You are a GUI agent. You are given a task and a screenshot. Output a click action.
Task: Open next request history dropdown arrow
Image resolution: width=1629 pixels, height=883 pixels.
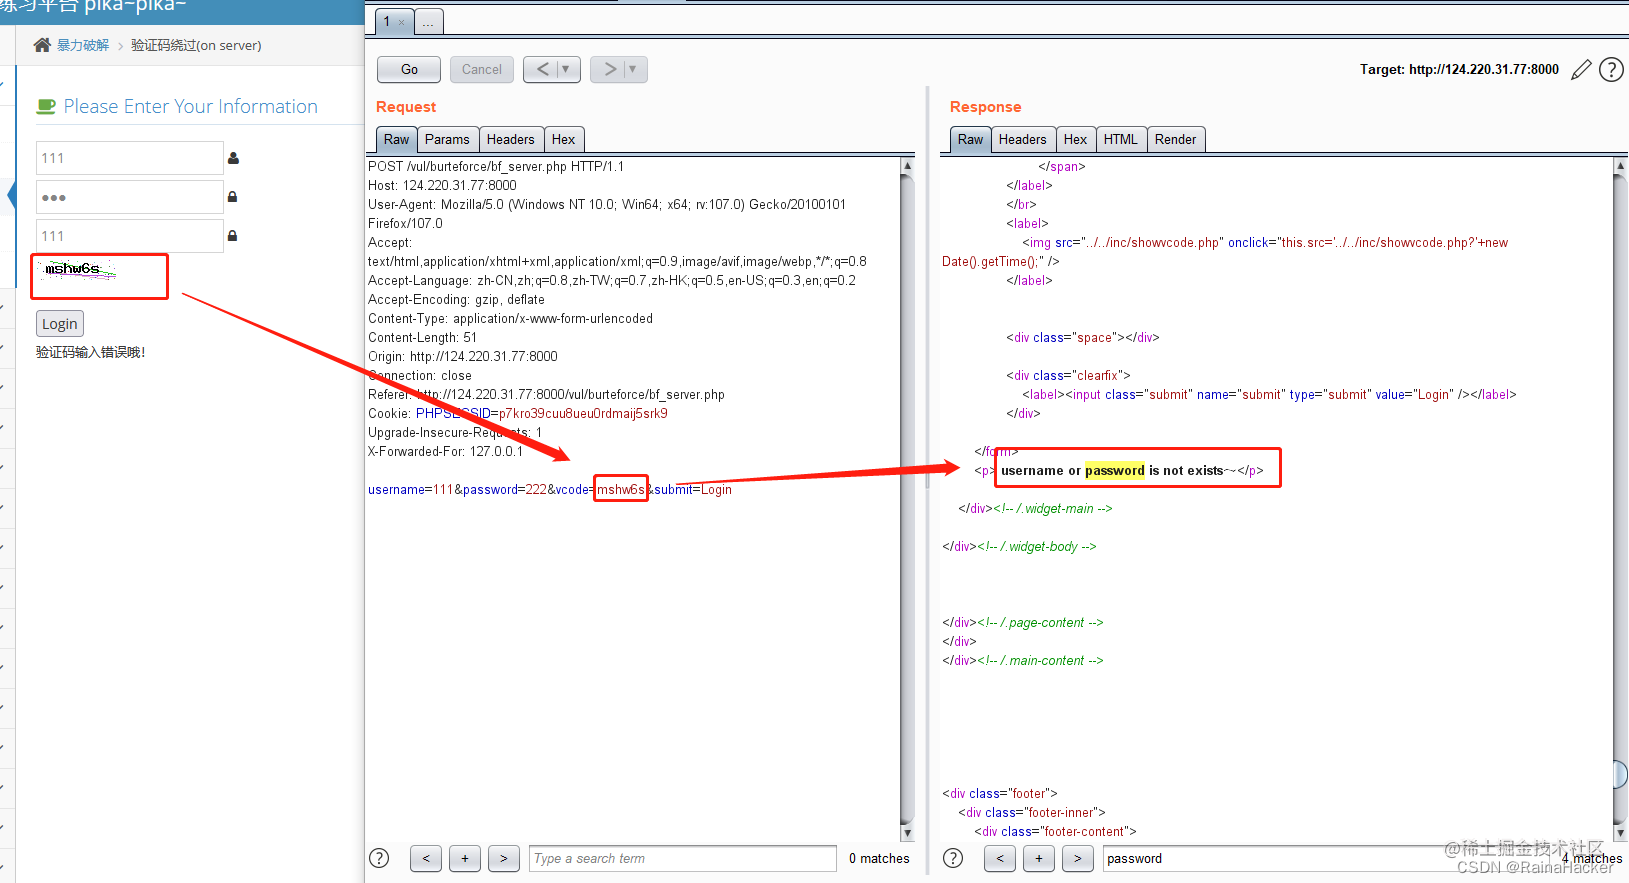633,69
